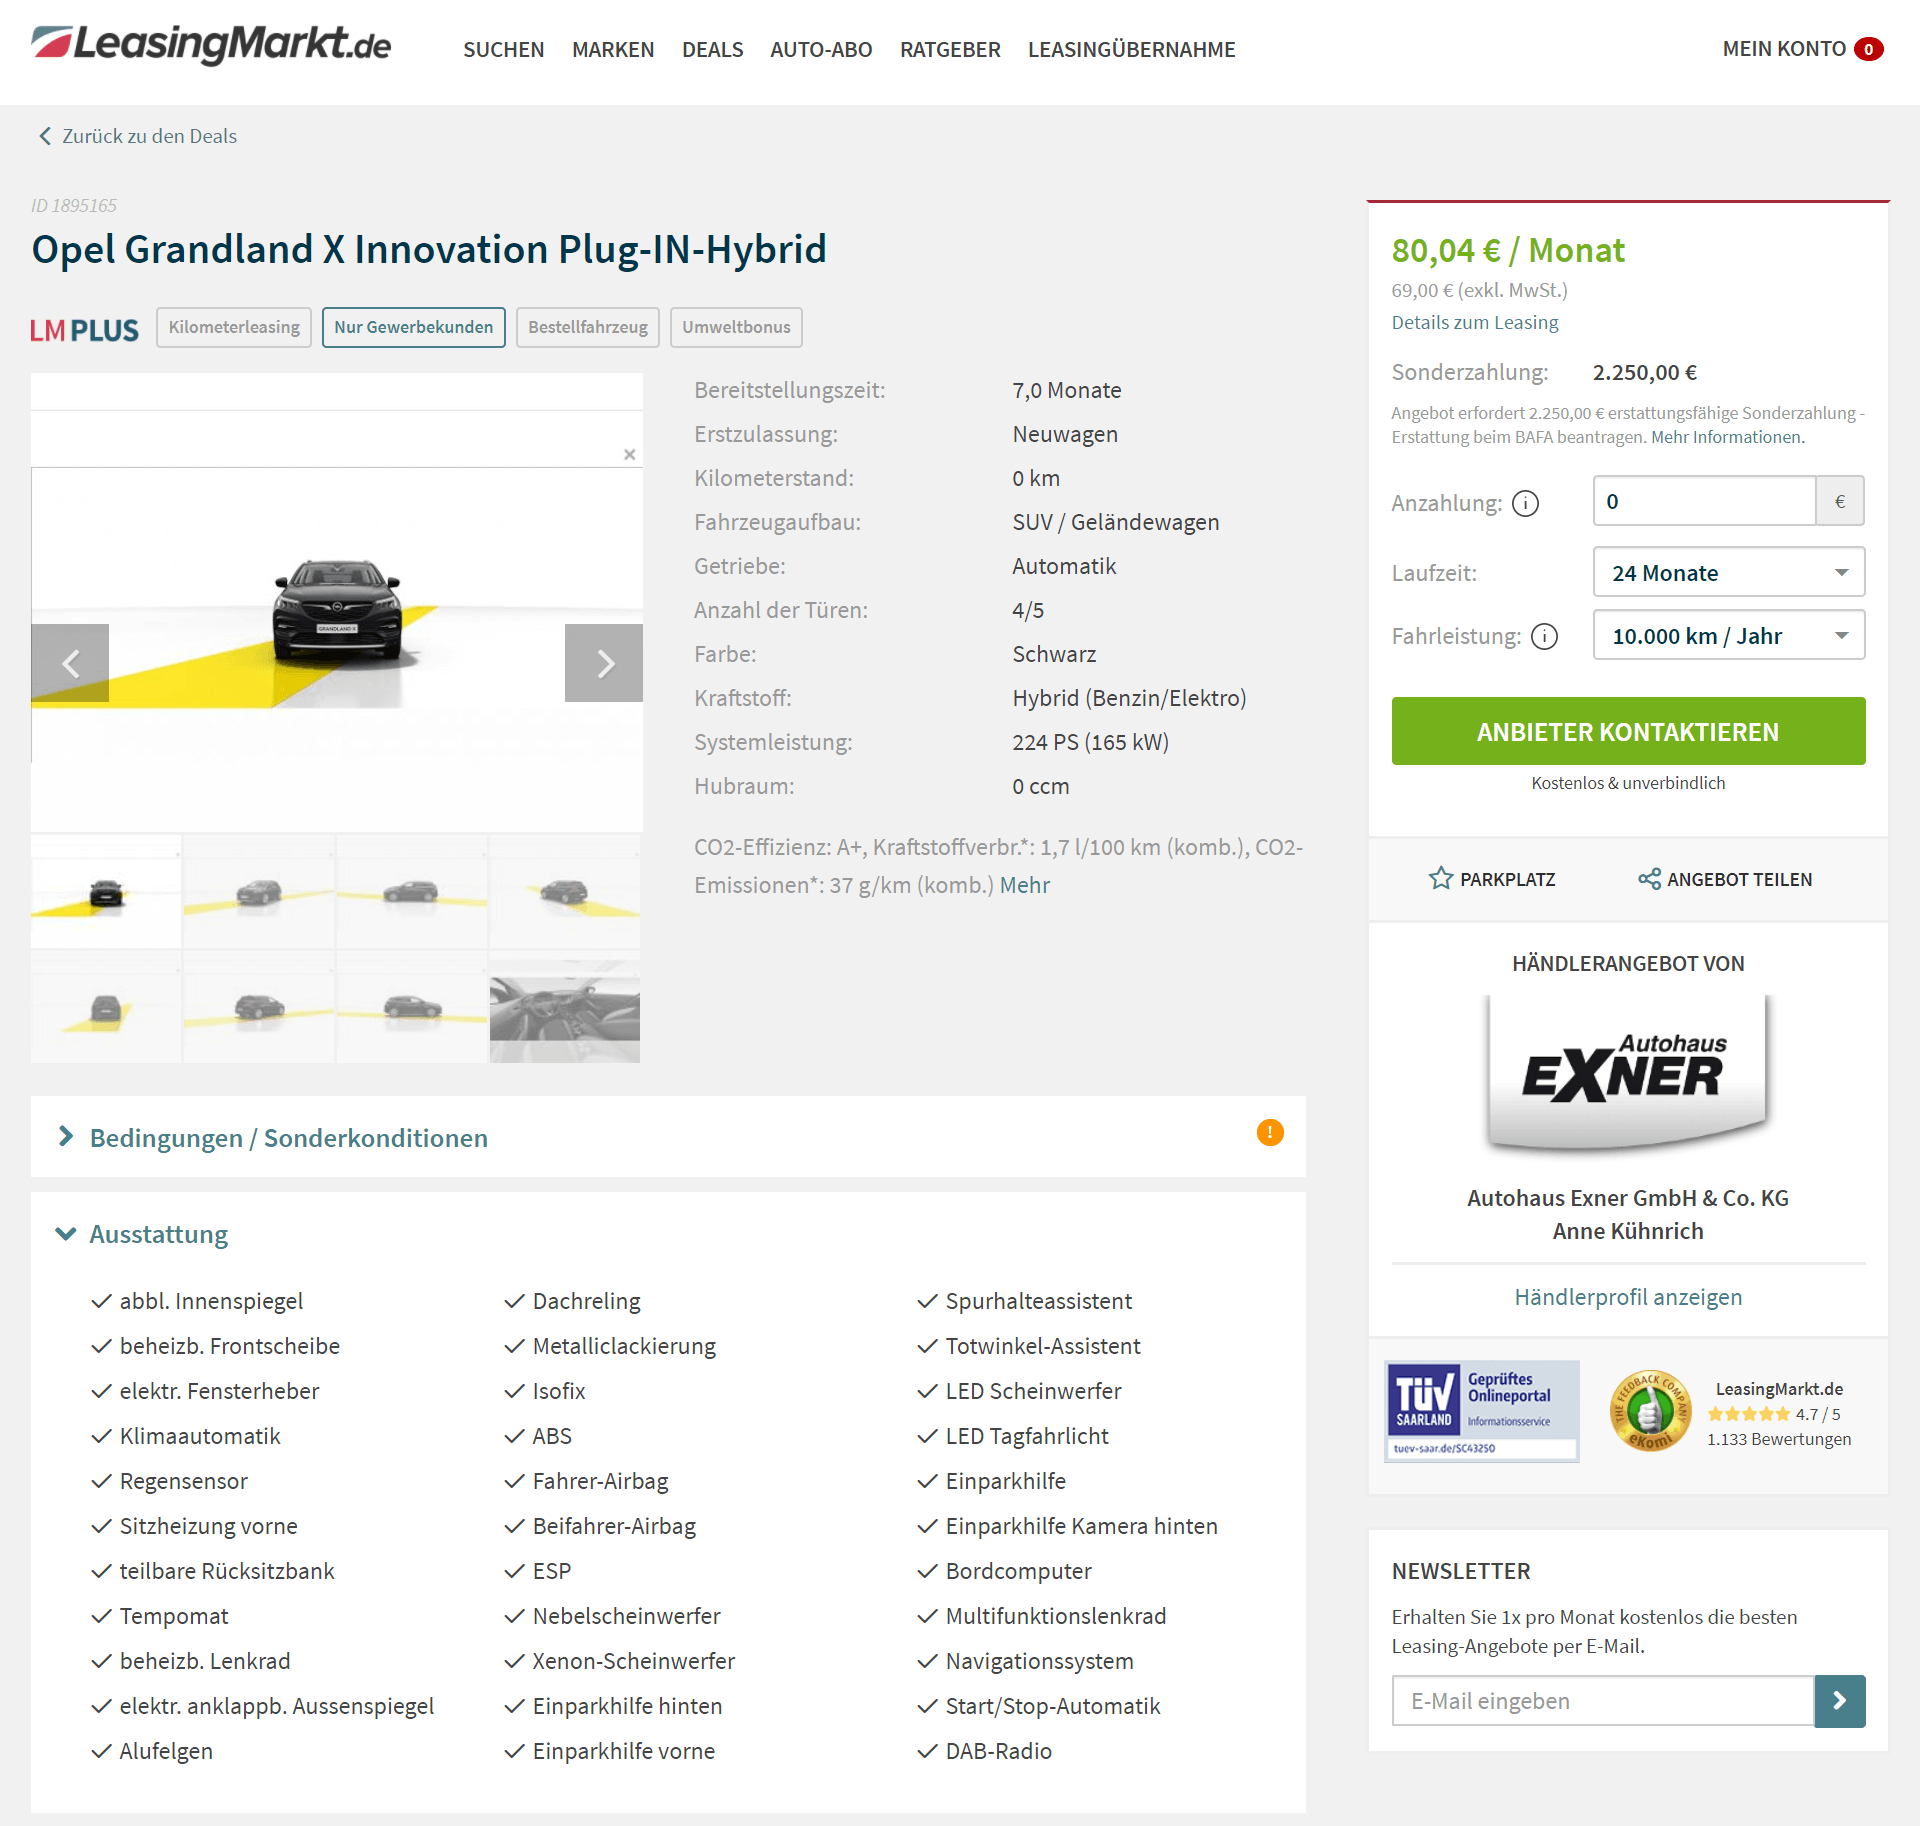1920x1826 pixels.
Task: Click Mehr link after CO2-Emissionen
Action: click(x=1025, y=885)
